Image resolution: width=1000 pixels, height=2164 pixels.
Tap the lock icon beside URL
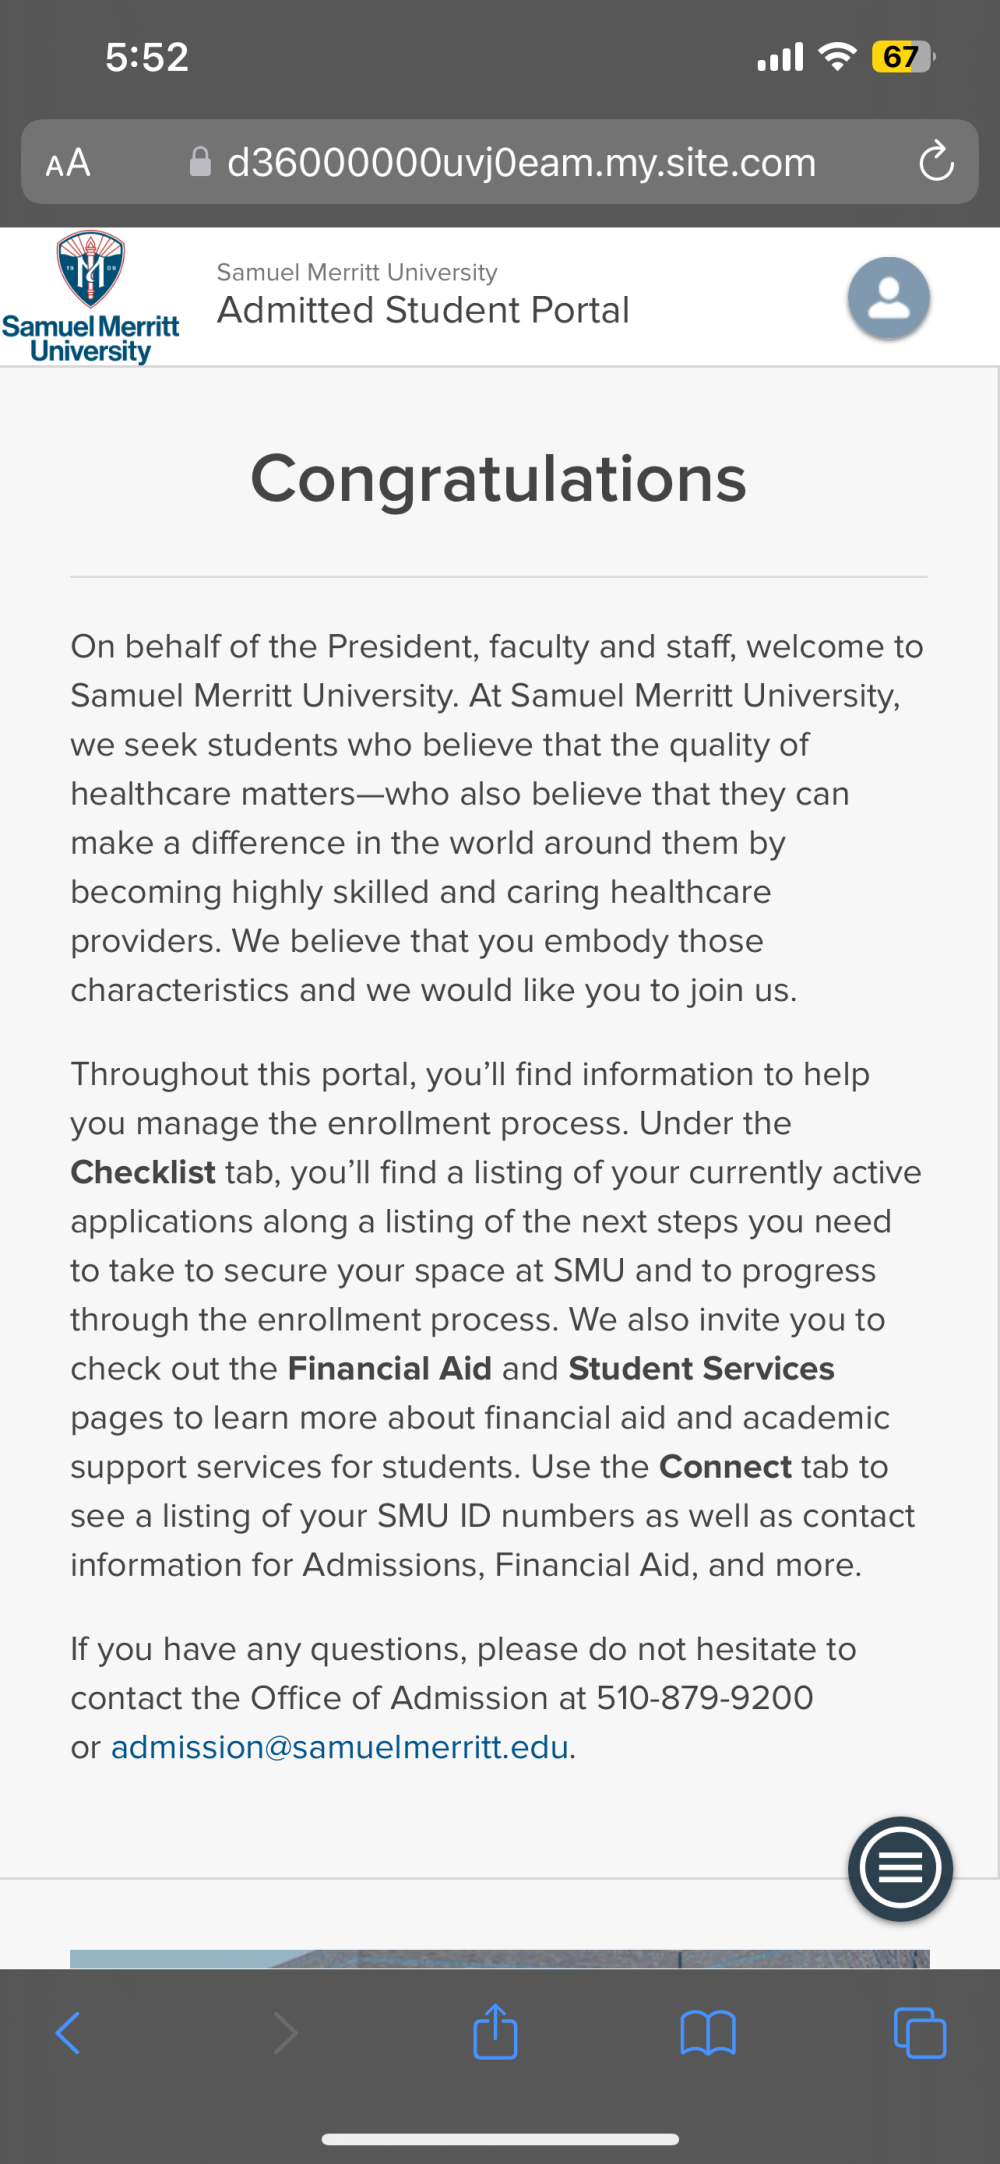pyautogui.click(x=200, y=162)
